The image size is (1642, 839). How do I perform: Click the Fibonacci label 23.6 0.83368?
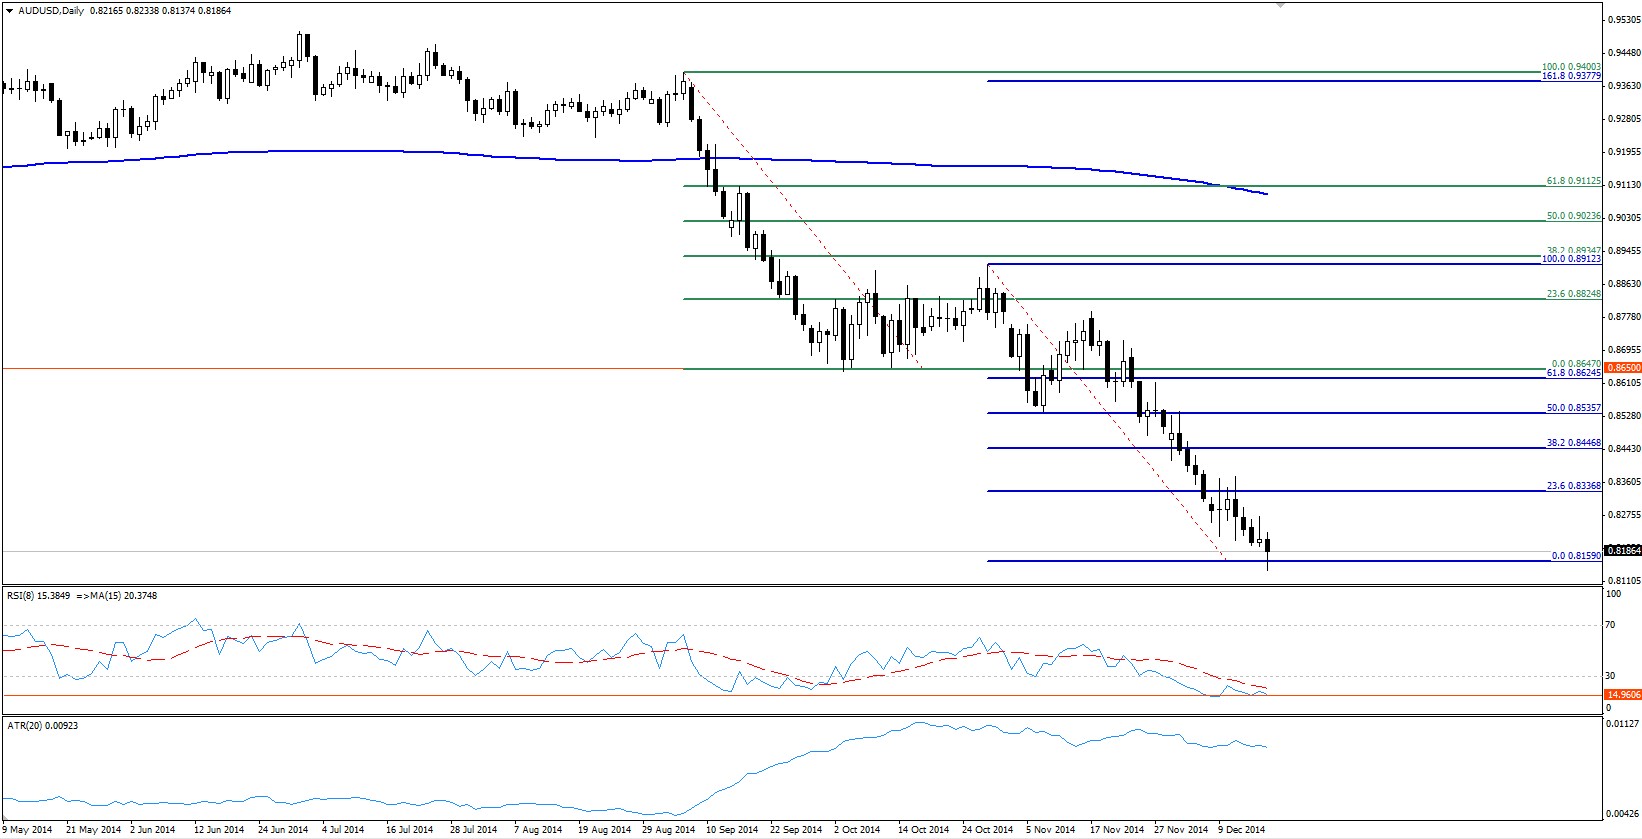click(x=1573, y=486)
